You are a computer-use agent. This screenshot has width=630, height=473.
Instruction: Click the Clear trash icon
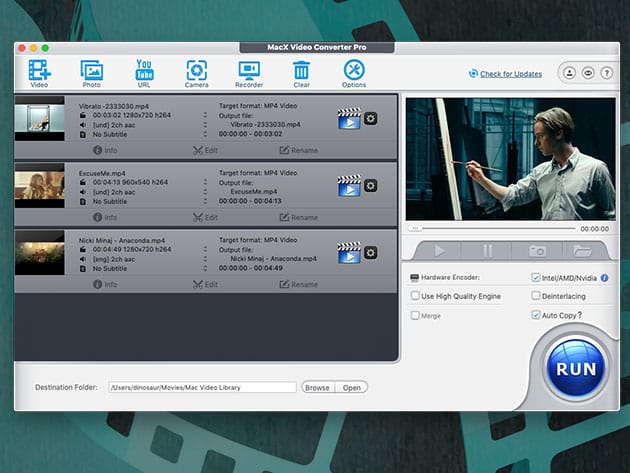(x=301, y=71)
